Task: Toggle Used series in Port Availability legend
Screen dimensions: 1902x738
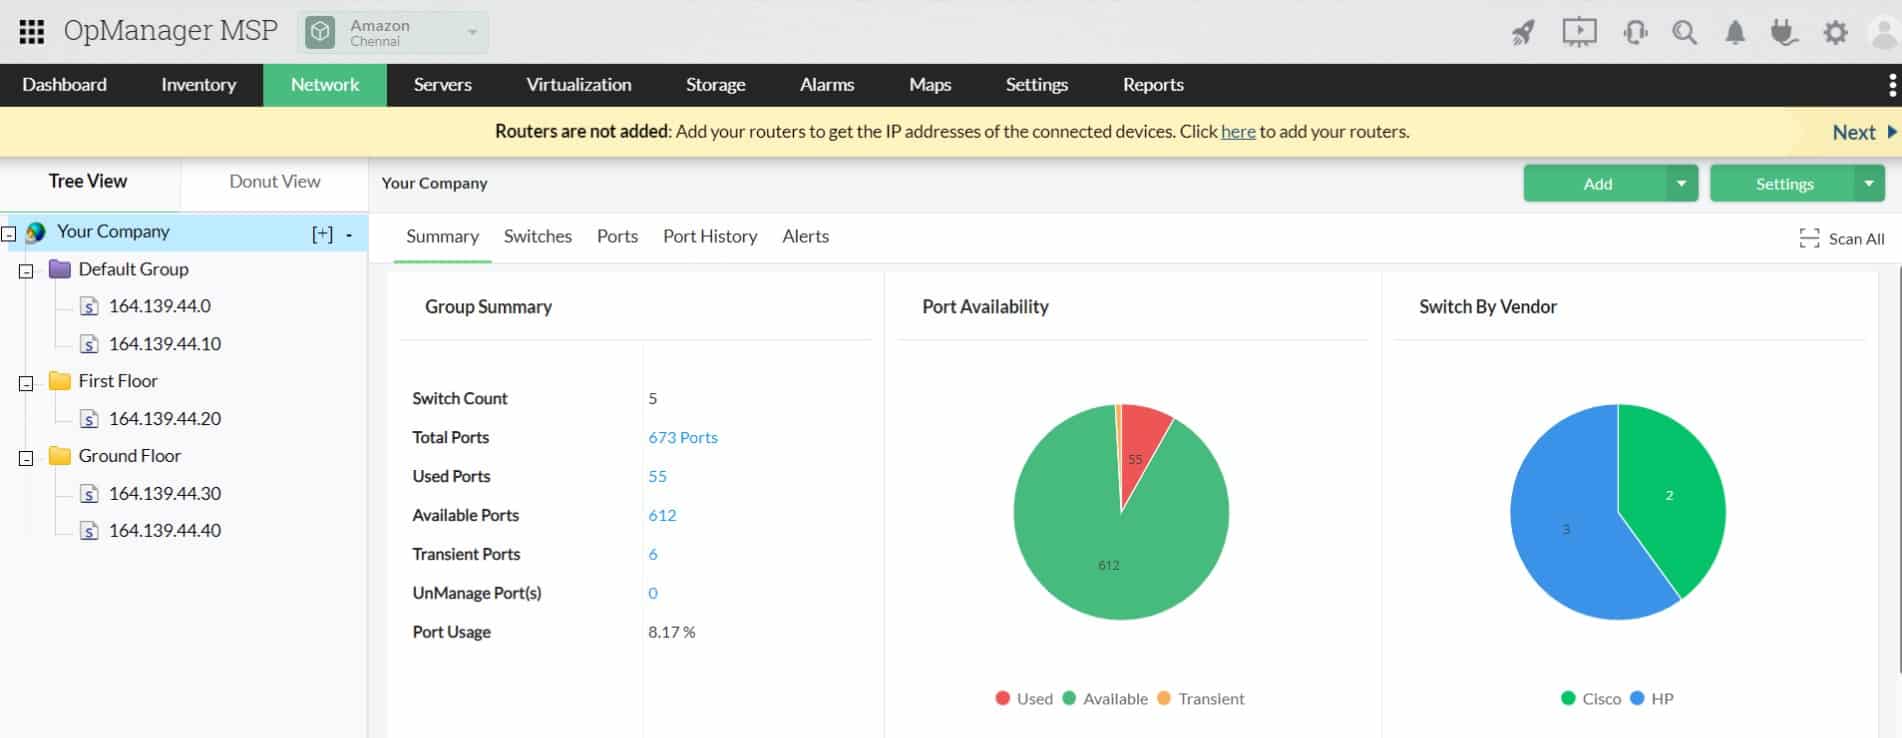Action: 1024,699
